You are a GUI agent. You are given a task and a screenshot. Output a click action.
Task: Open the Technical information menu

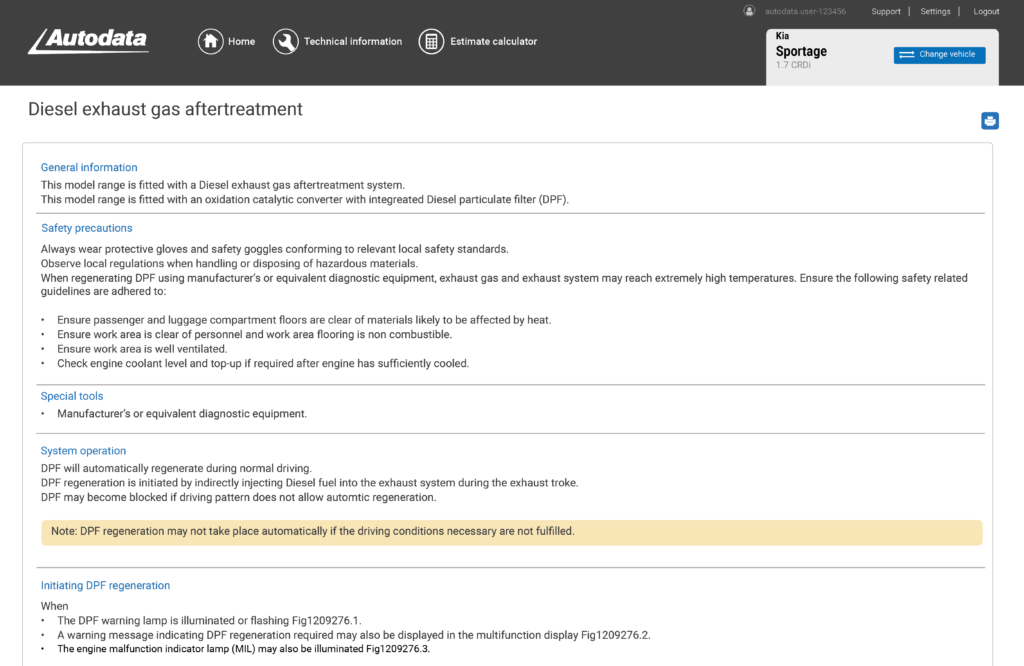click(352, 42)
